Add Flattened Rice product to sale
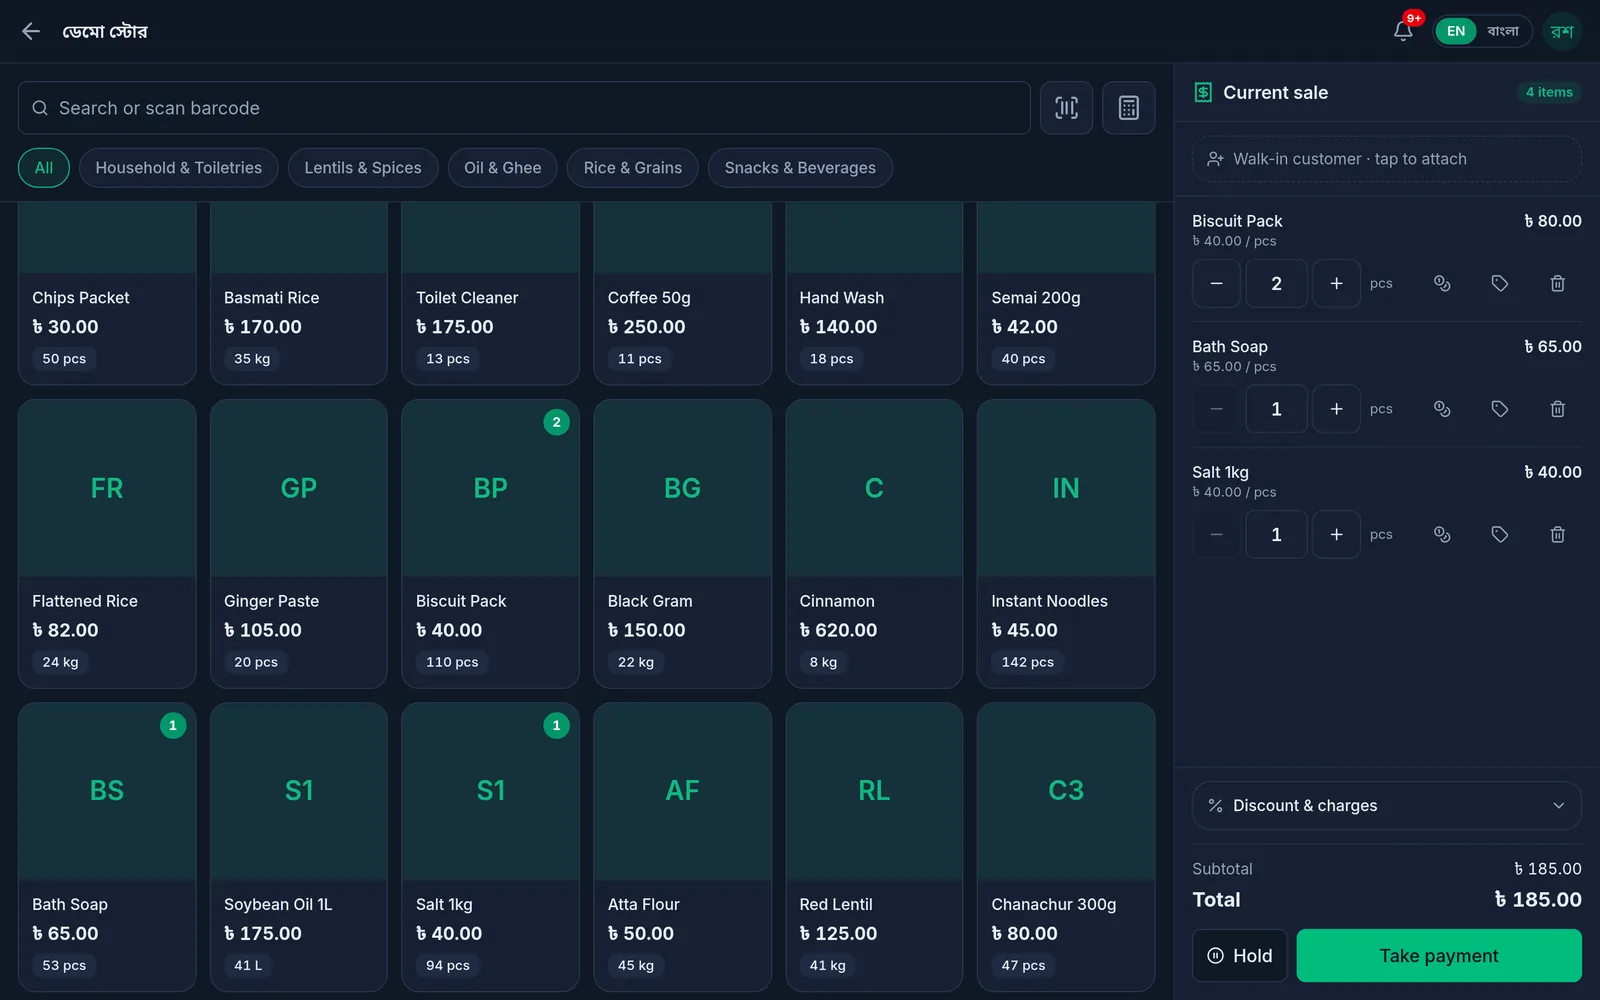Image resolution: width=1600 pixels, height=1000 pixels. (x=107, y=544)
